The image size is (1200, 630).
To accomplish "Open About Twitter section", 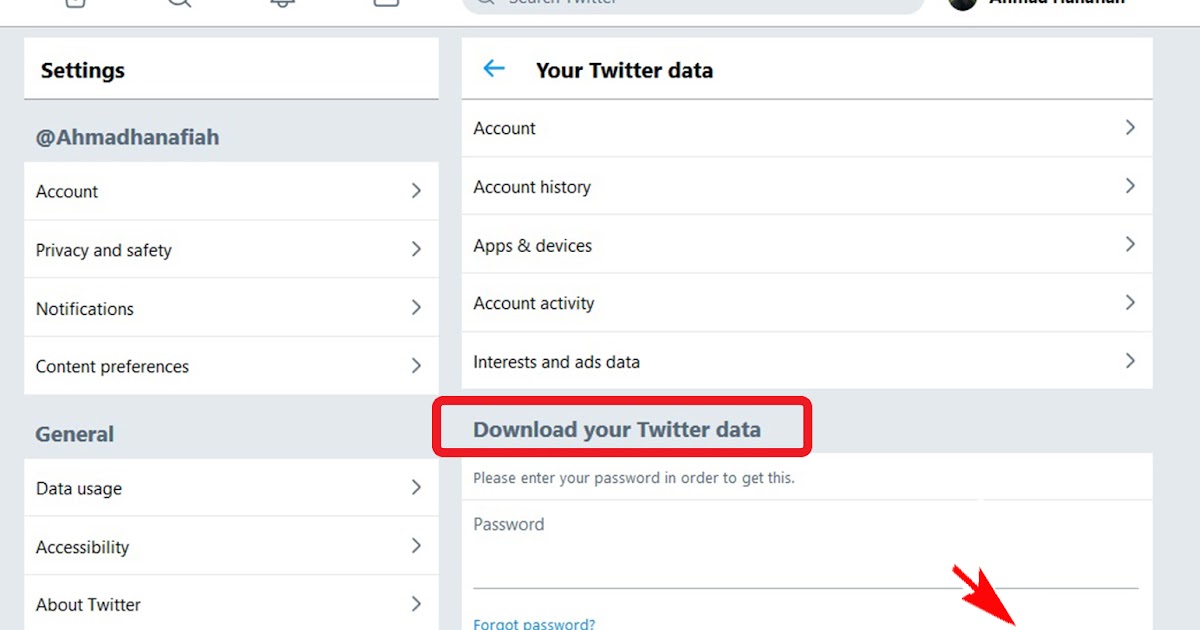I will (231, 604).
